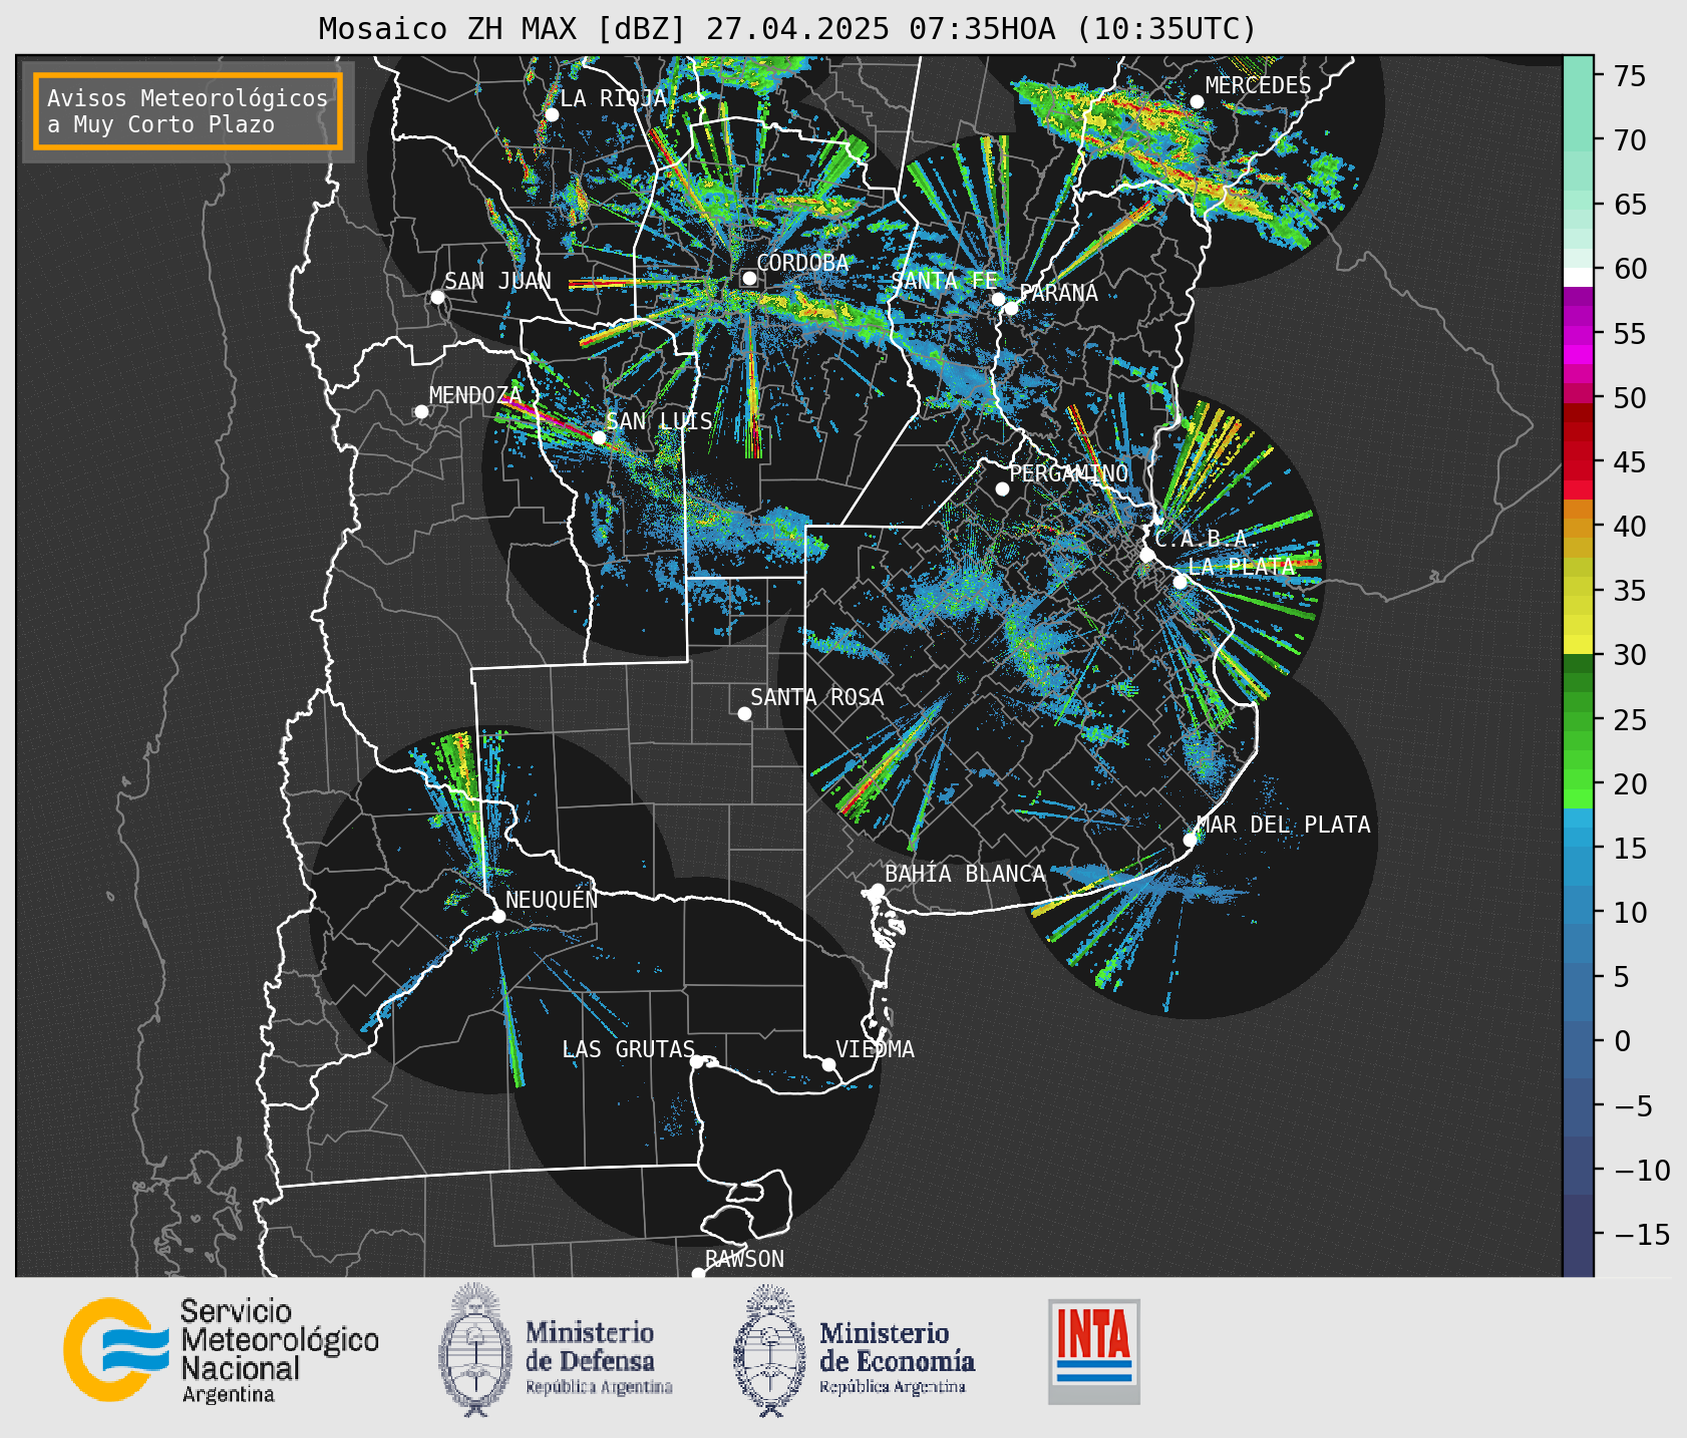Click the MERCEDES label text
This screenshot has width=1687, height=1438.
(x=1258, y=86)
